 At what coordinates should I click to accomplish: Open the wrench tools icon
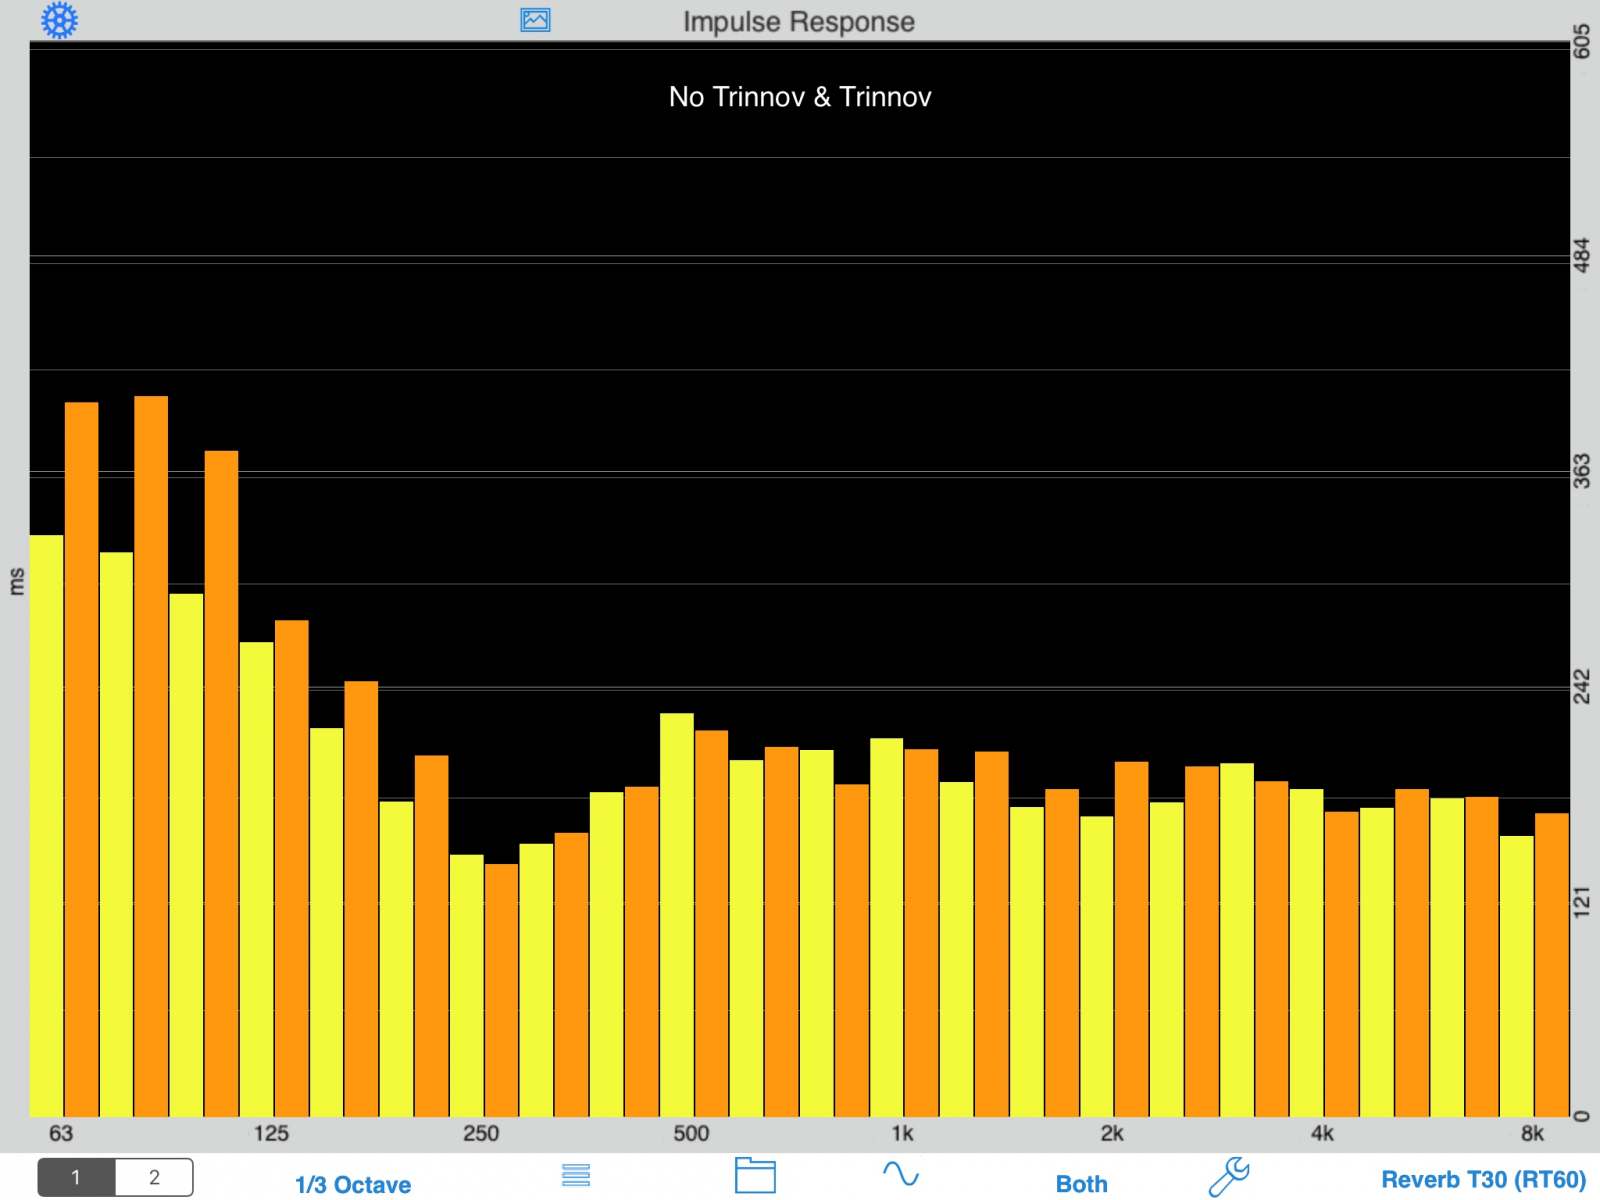click(1229, 1176)
